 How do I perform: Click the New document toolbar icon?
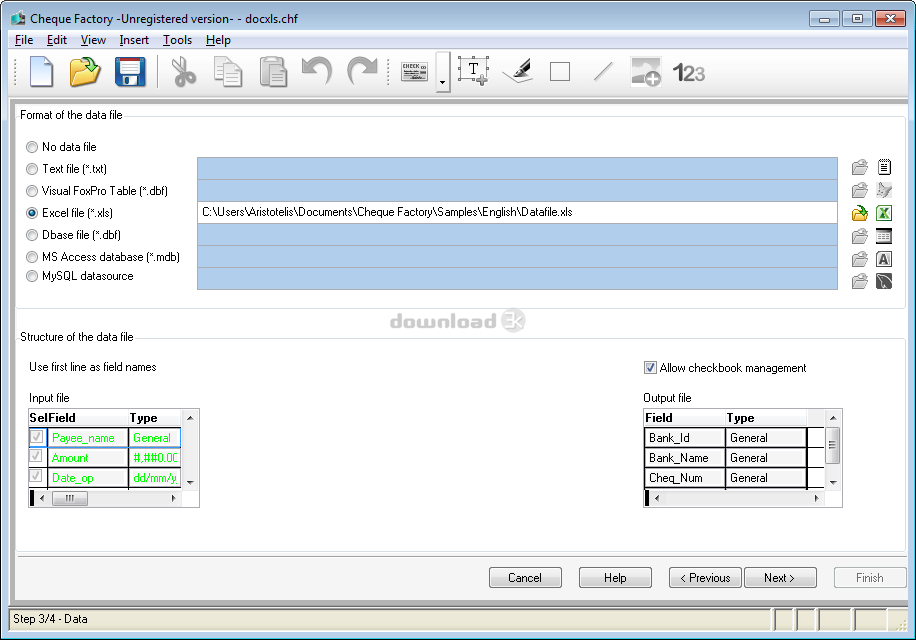[x=41, y=72]
